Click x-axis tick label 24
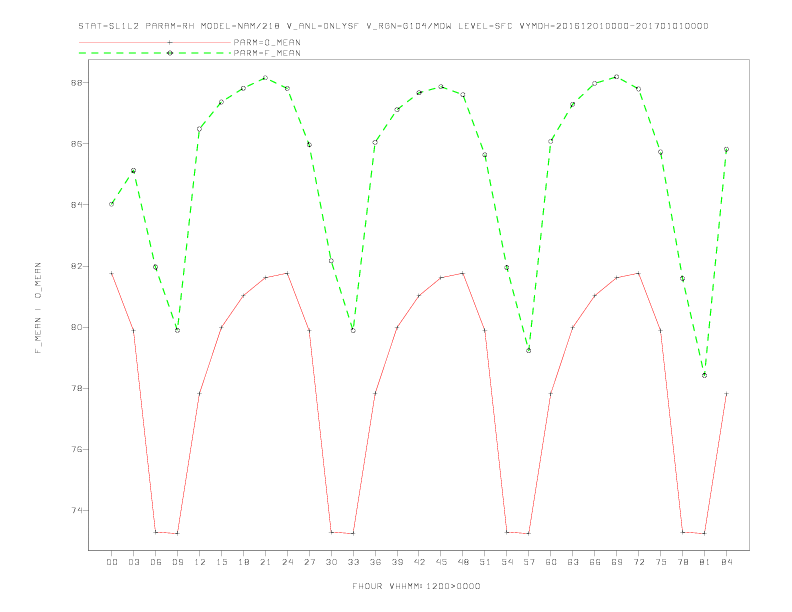 pyautogui.click(x=287, y=562)
